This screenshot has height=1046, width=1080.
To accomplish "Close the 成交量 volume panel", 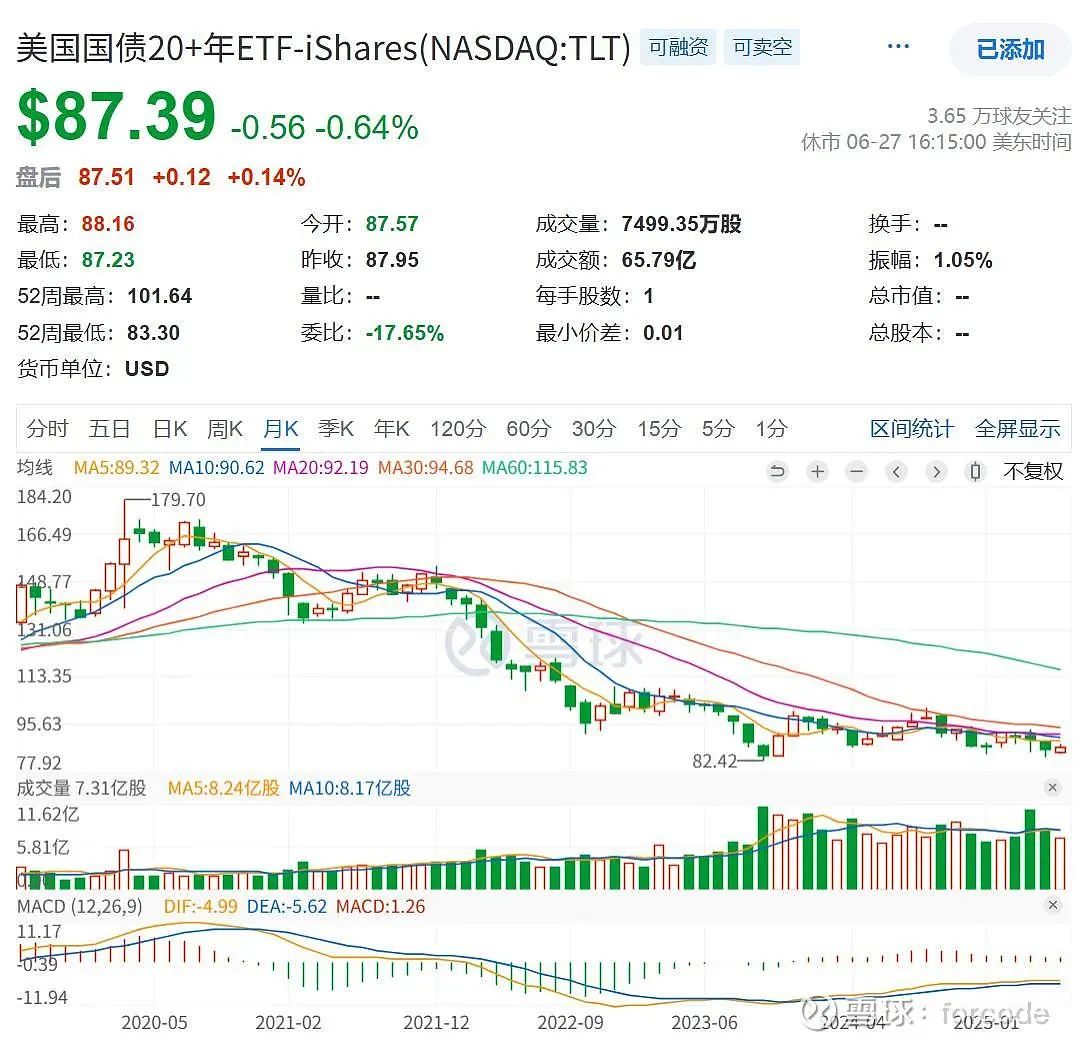I will click(x=1052, y=787).
